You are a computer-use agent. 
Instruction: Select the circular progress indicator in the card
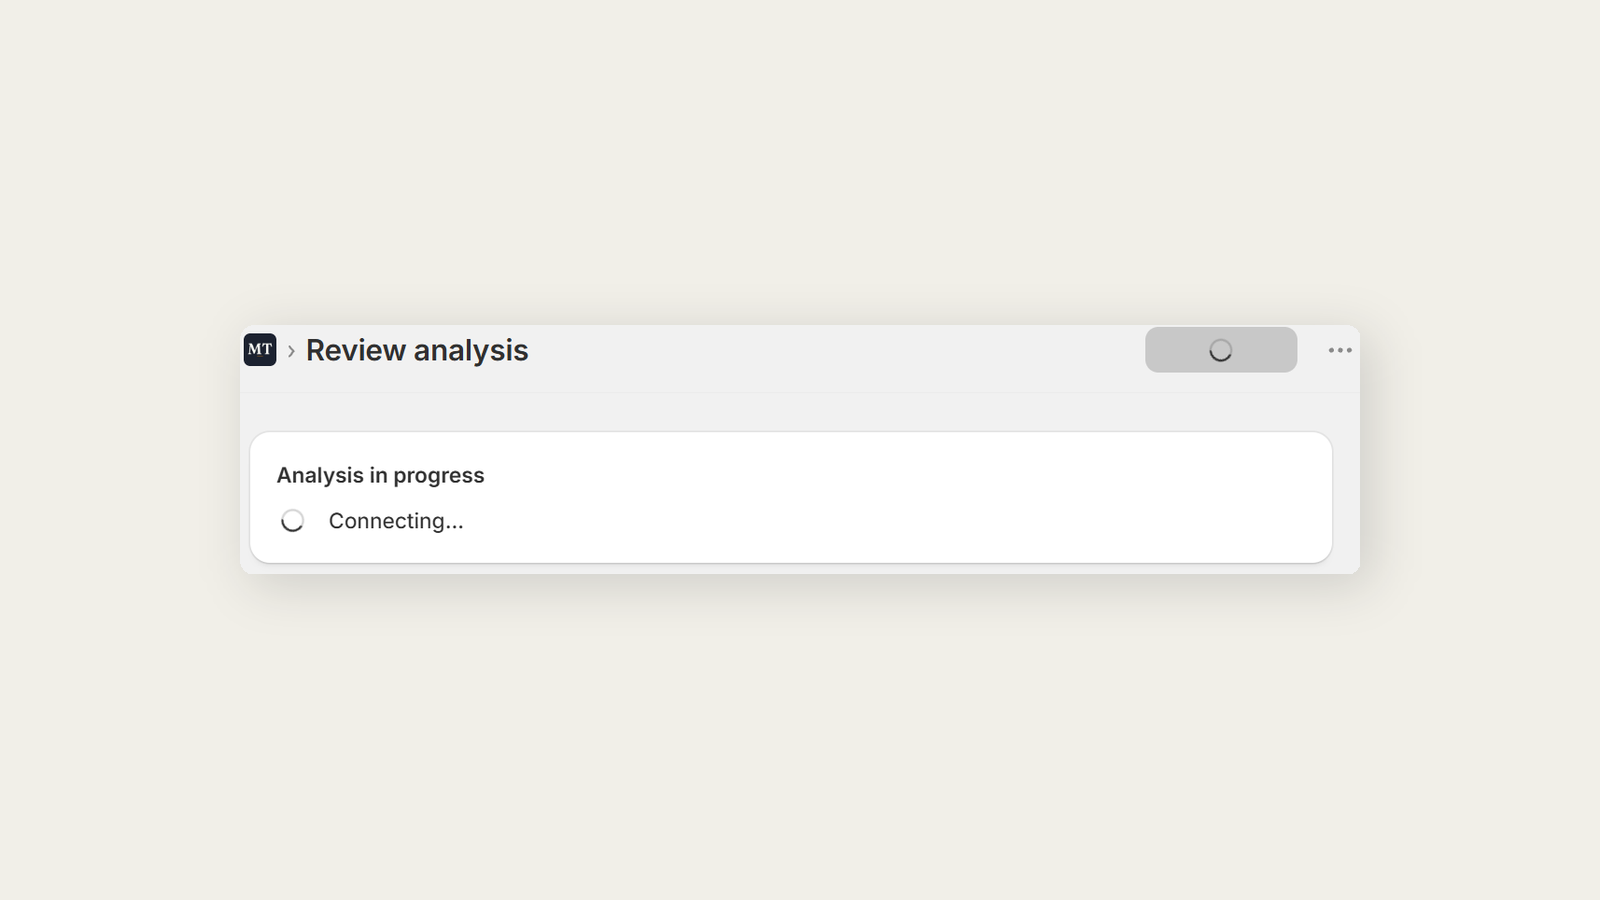pyautogui.click(x=292, y=521)
